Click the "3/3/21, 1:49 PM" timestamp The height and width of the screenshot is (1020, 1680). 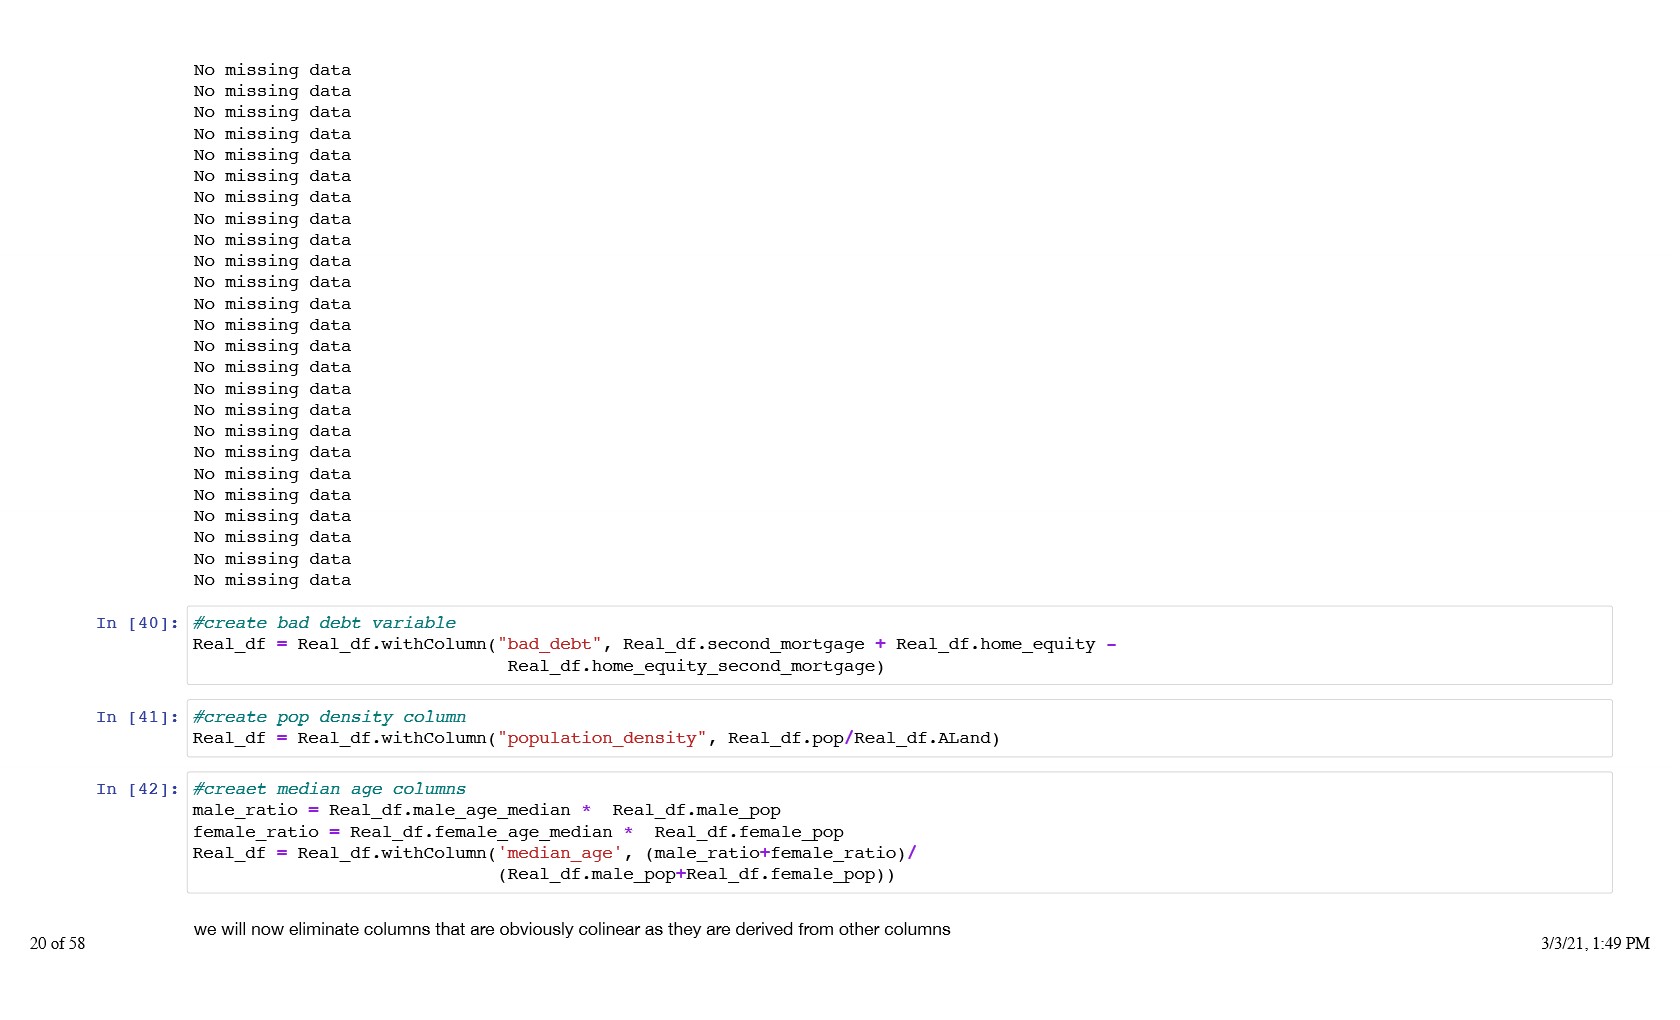1594,943
